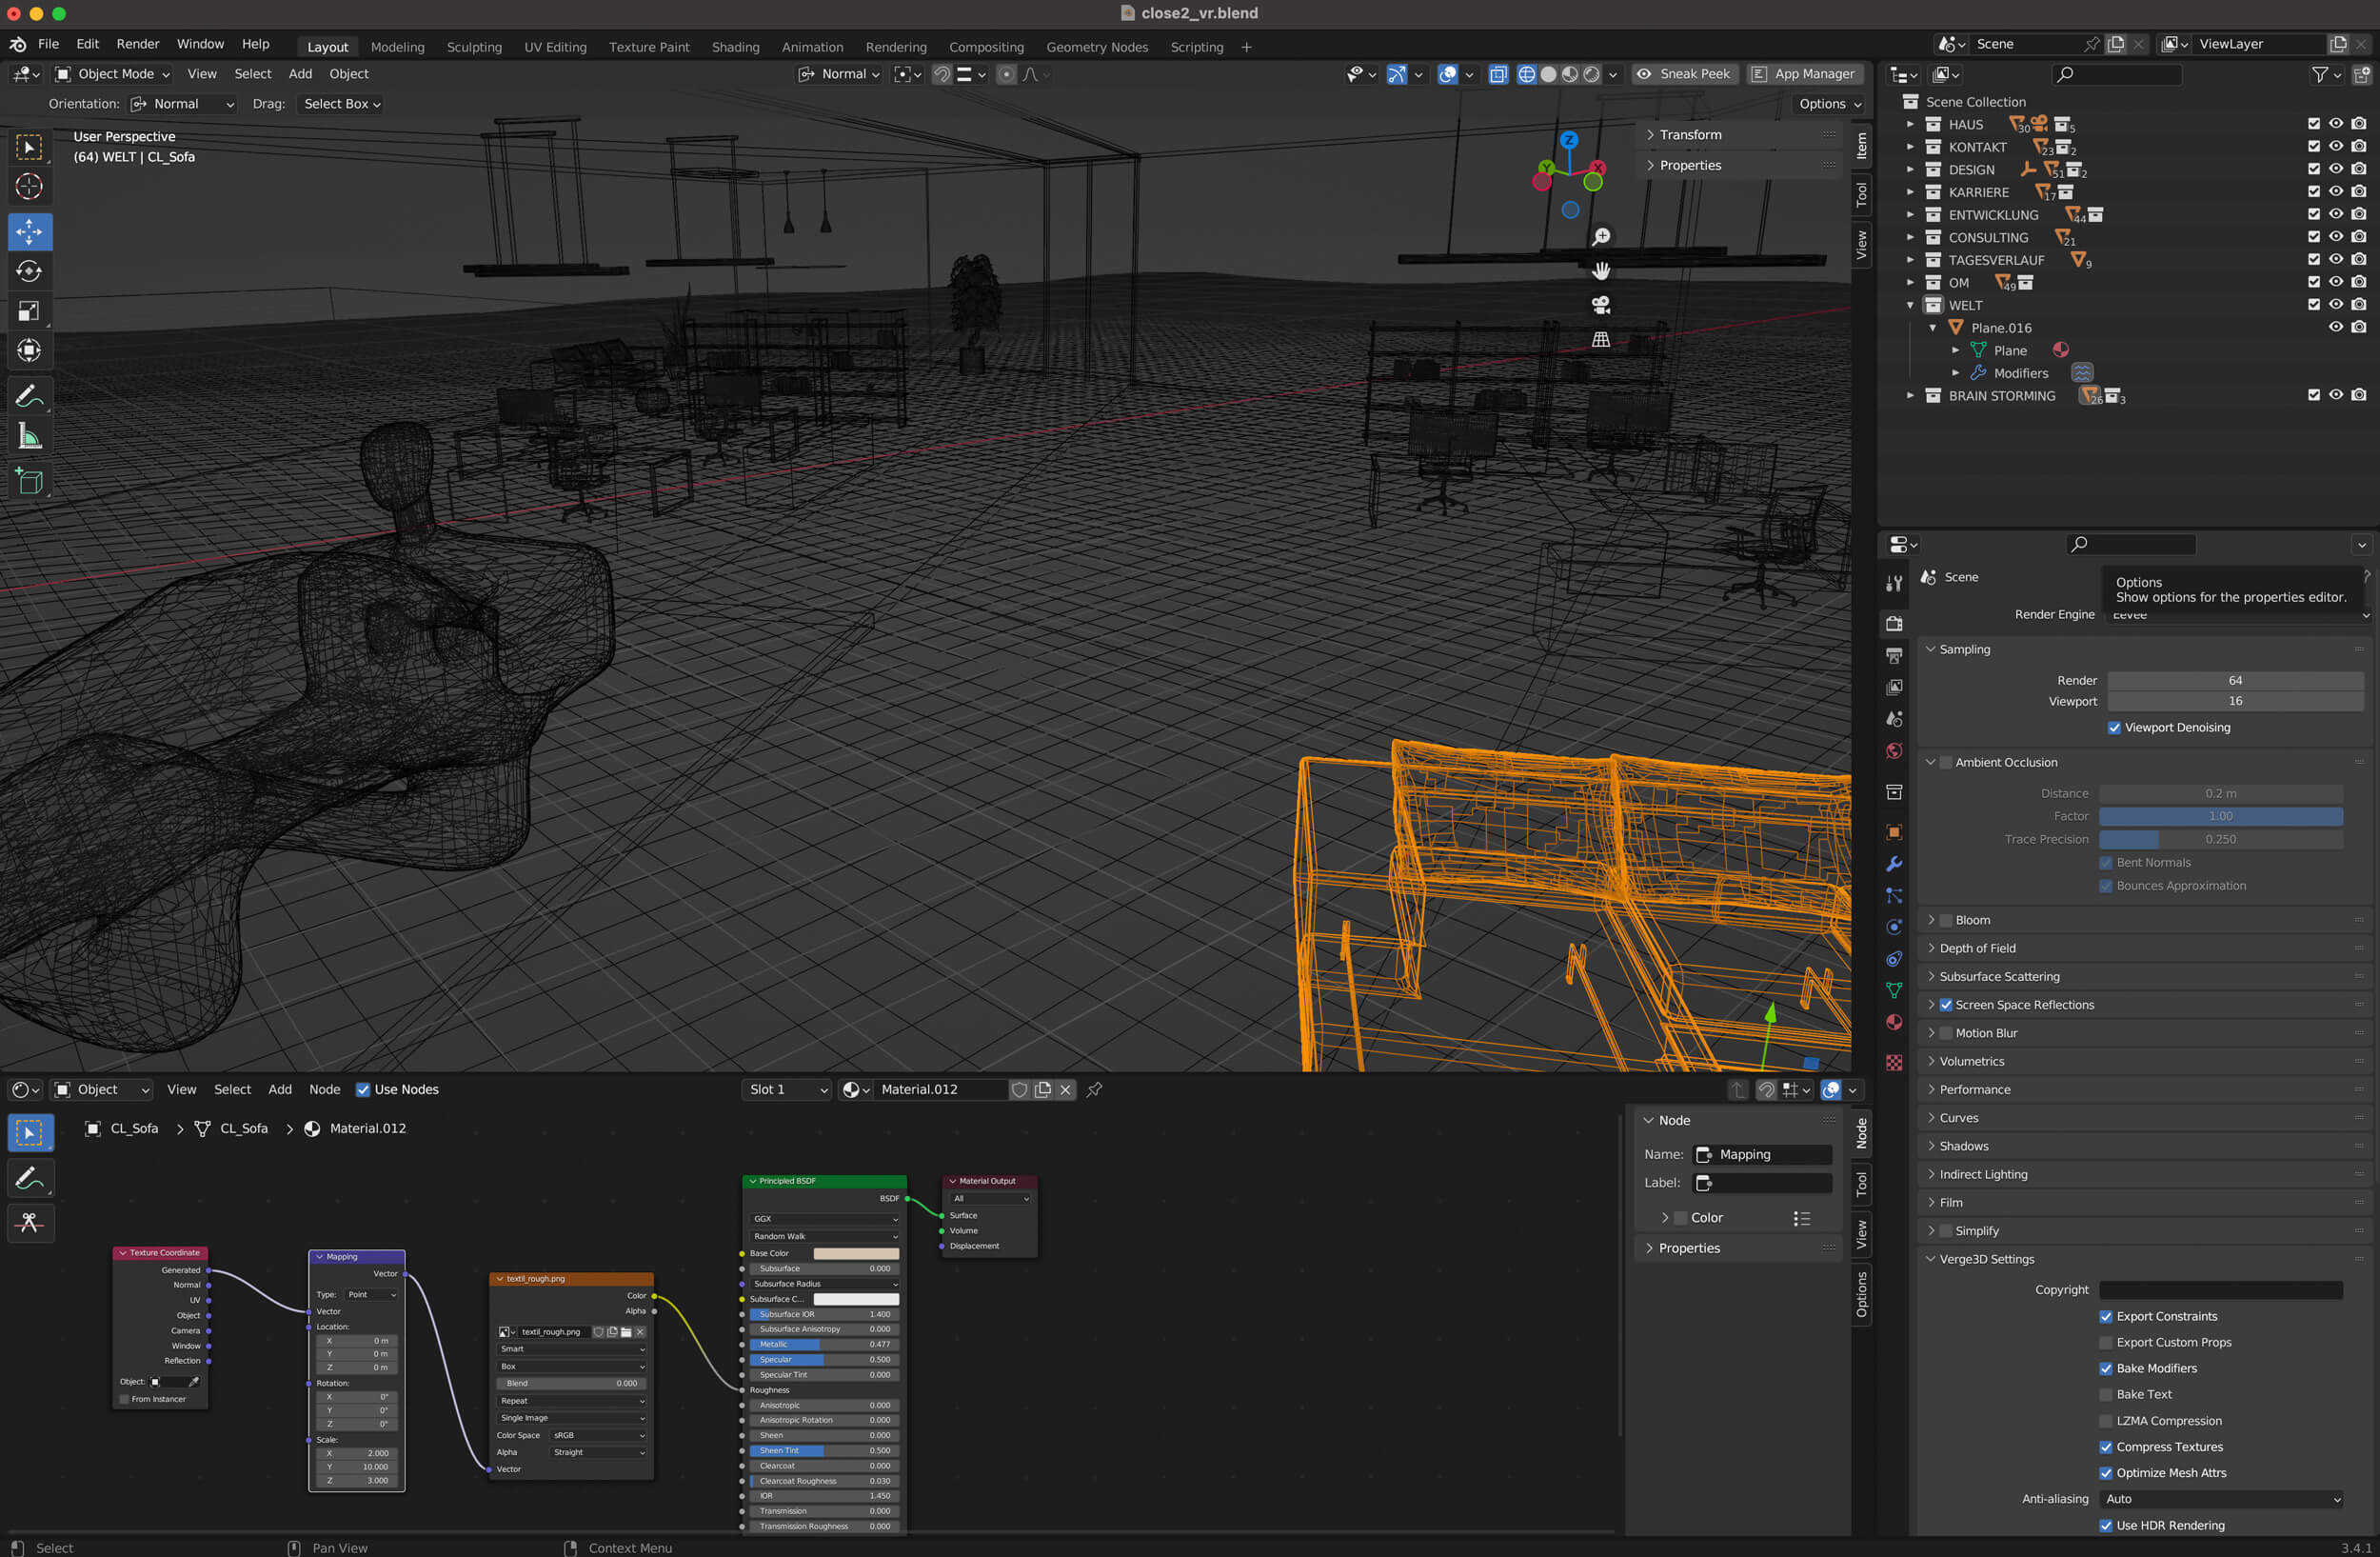Expand the HAUS collection
Image resolution: width=2380 pixels, height=1557 pixels.
tap(1910, 124)
